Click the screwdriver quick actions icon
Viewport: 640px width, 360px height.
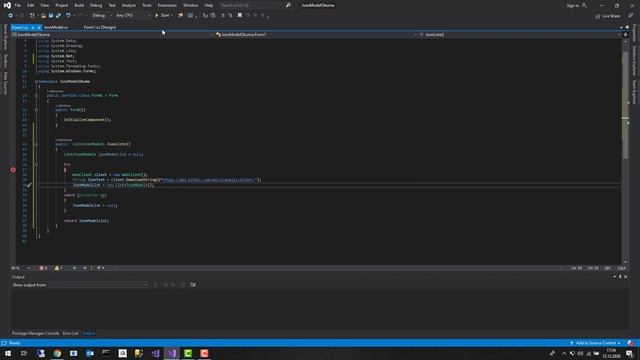(29, 185)
